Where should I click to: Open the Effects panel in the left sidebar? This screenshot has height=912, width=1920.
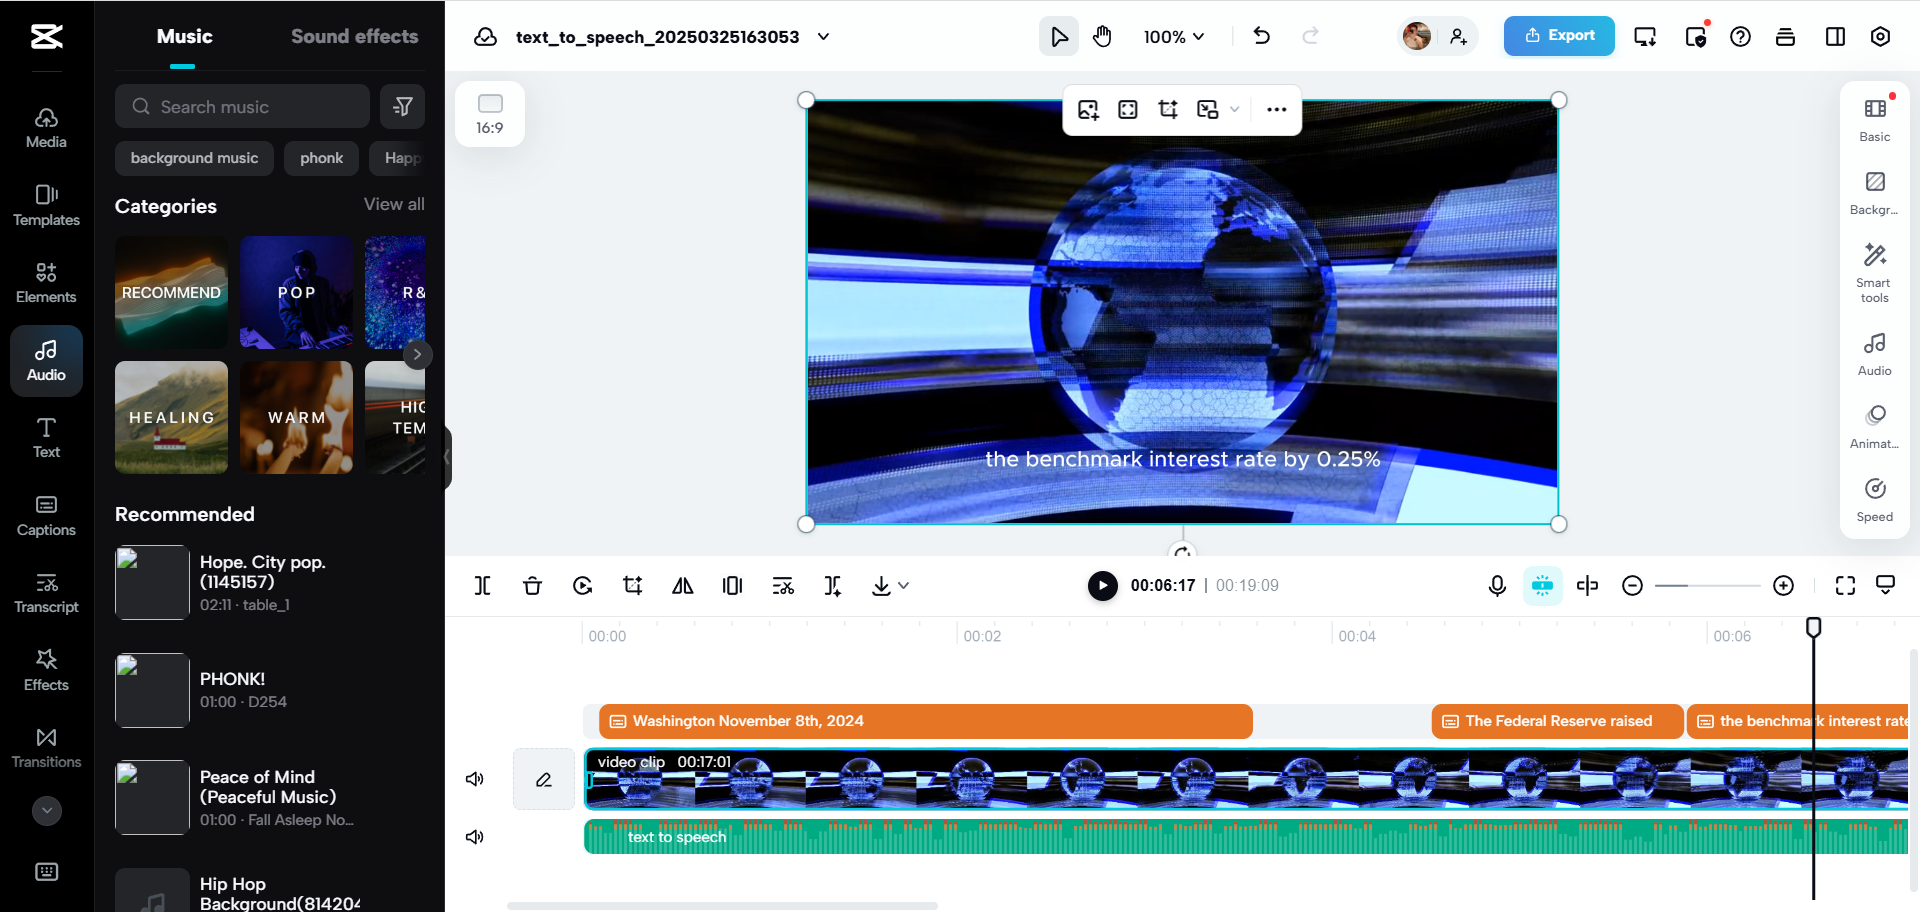46,668
